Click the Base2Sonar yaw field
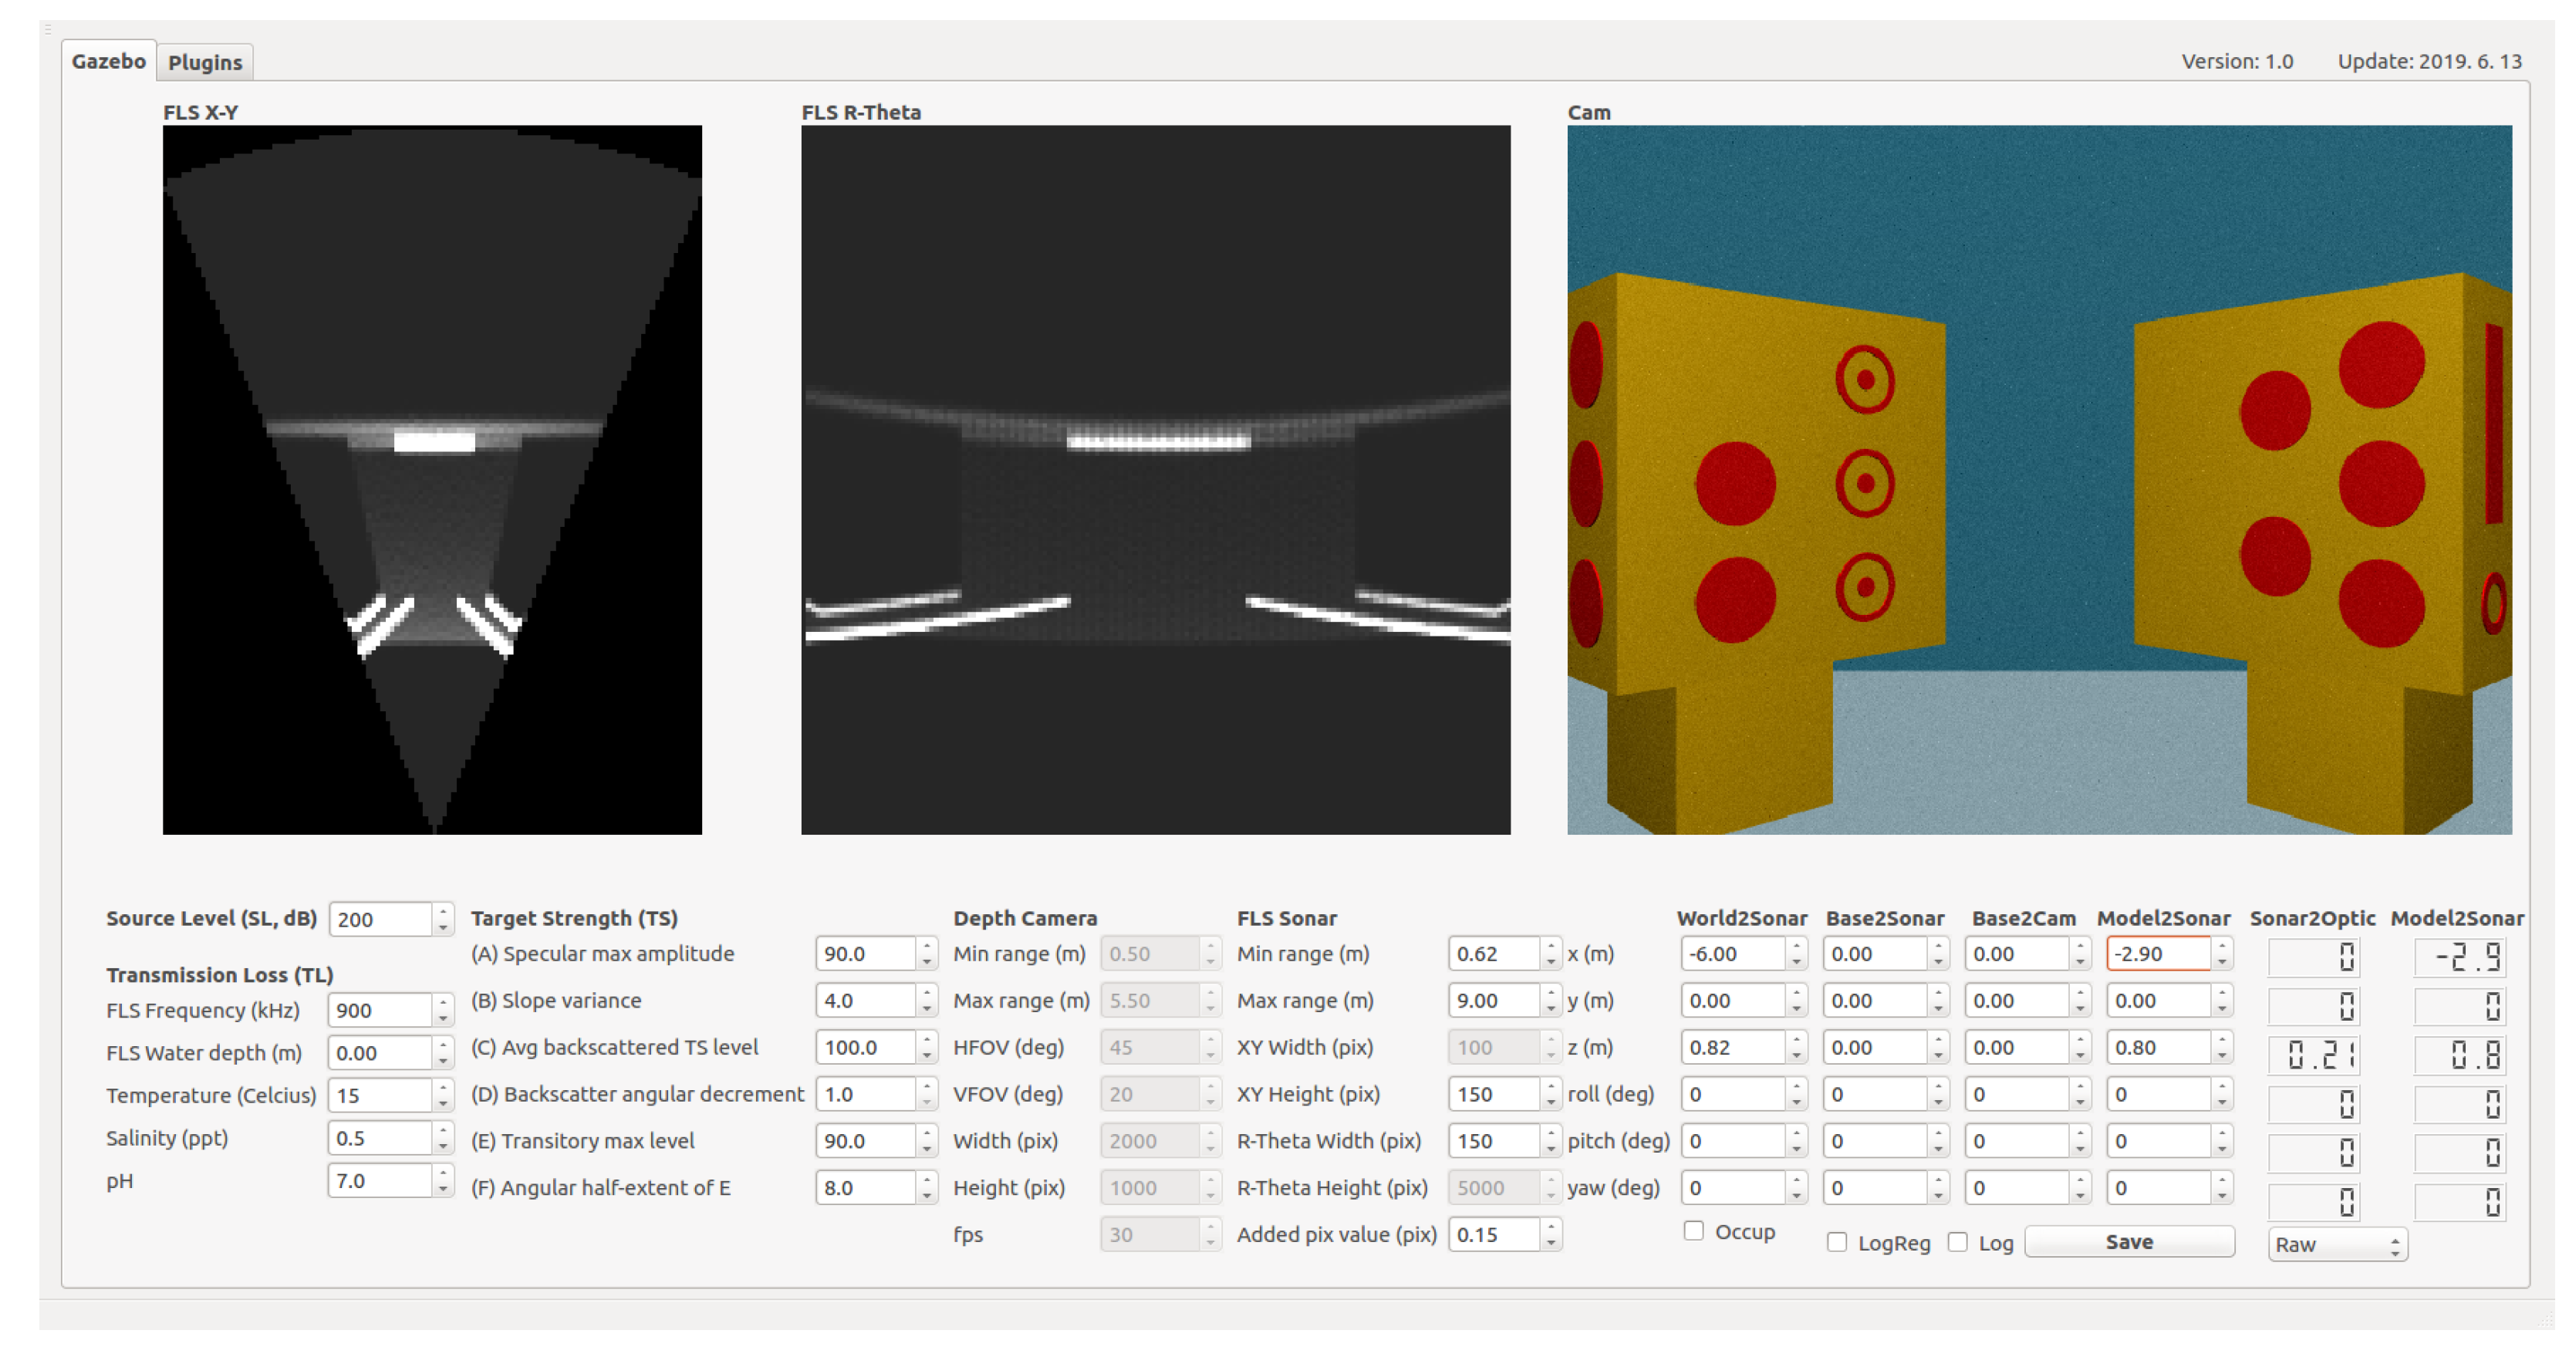Viewport: 2576px width, 1347px height. click(x=1876, y=1188)
